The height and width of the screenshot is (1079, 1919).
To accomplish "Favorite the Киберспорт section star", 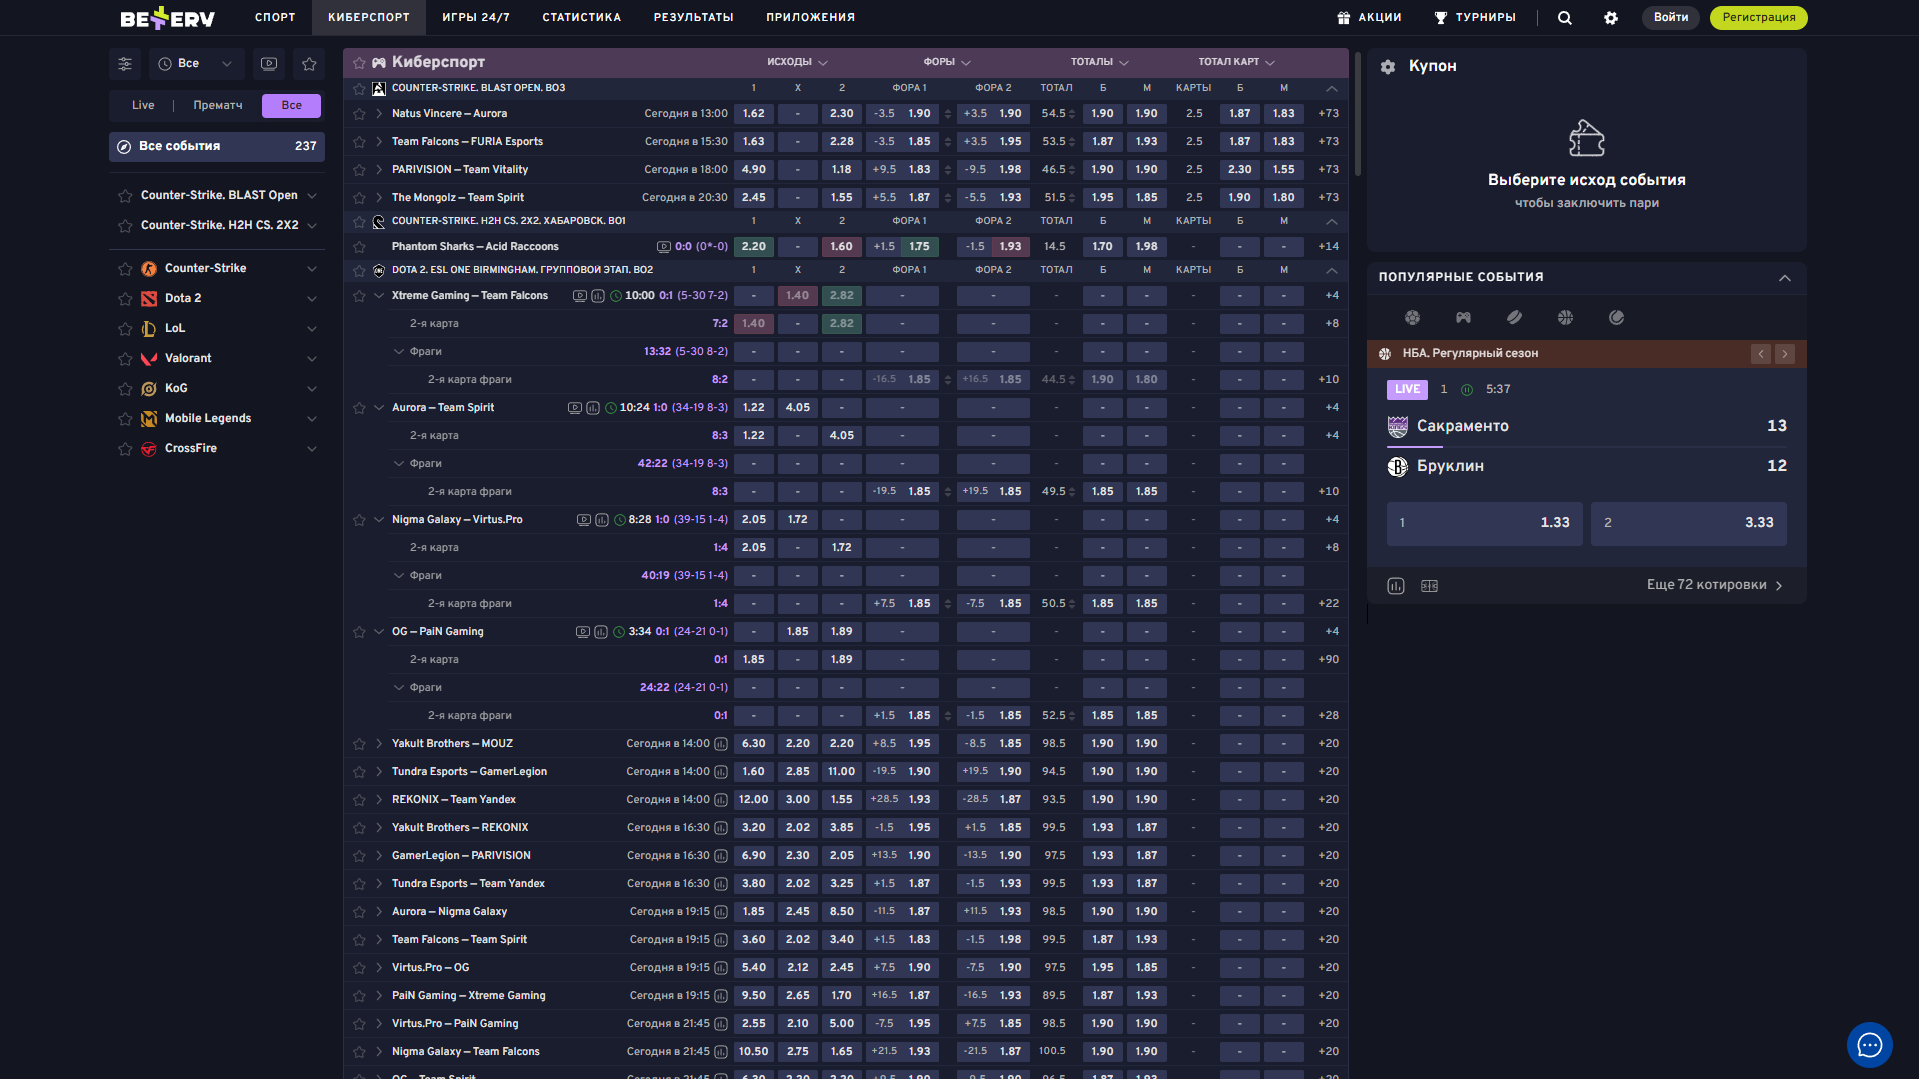I will 359,63.
